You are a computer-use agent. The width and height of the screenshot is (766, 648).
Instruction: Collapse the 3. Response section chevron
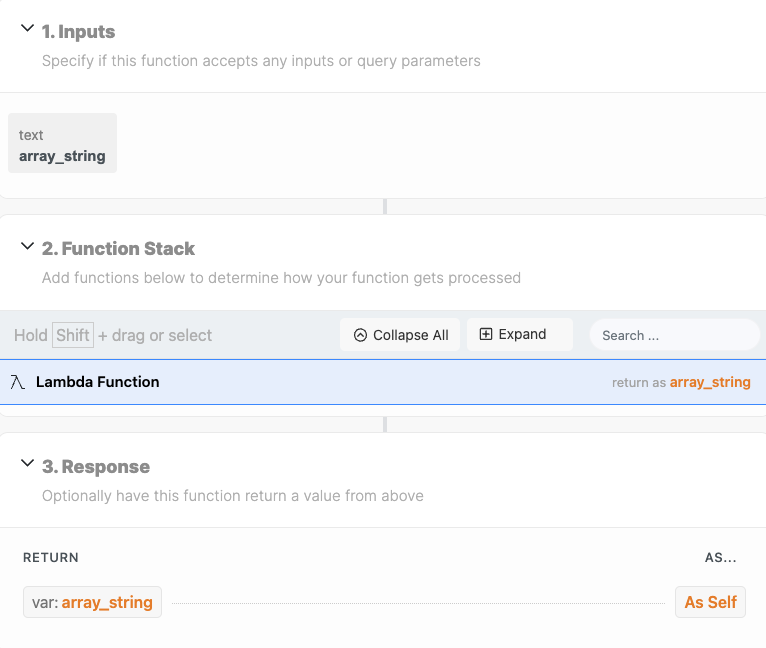[x=27, y=463]
